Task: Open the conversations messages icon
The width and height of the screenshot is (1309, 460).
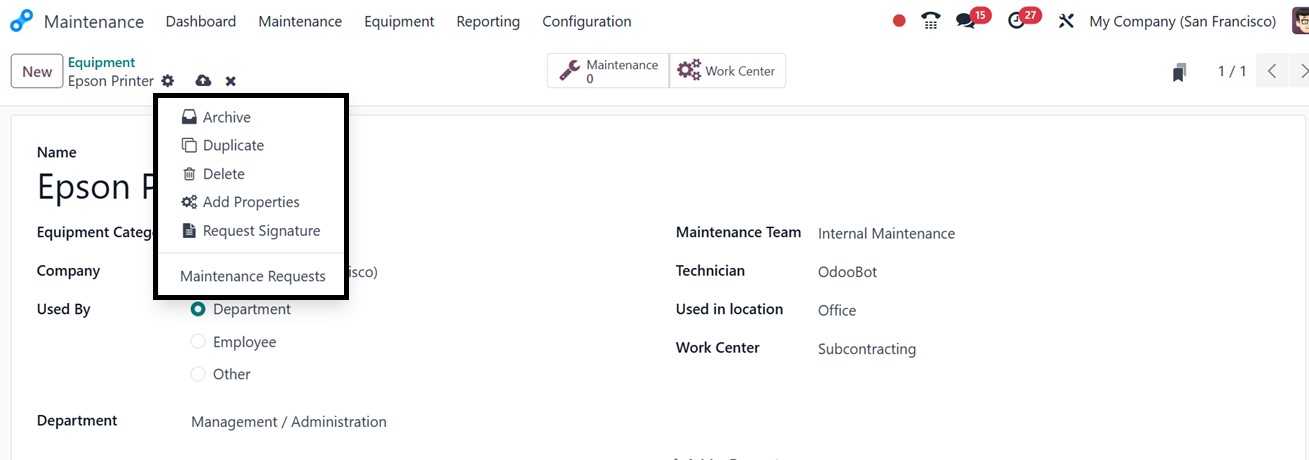Action: coord(965,21)
